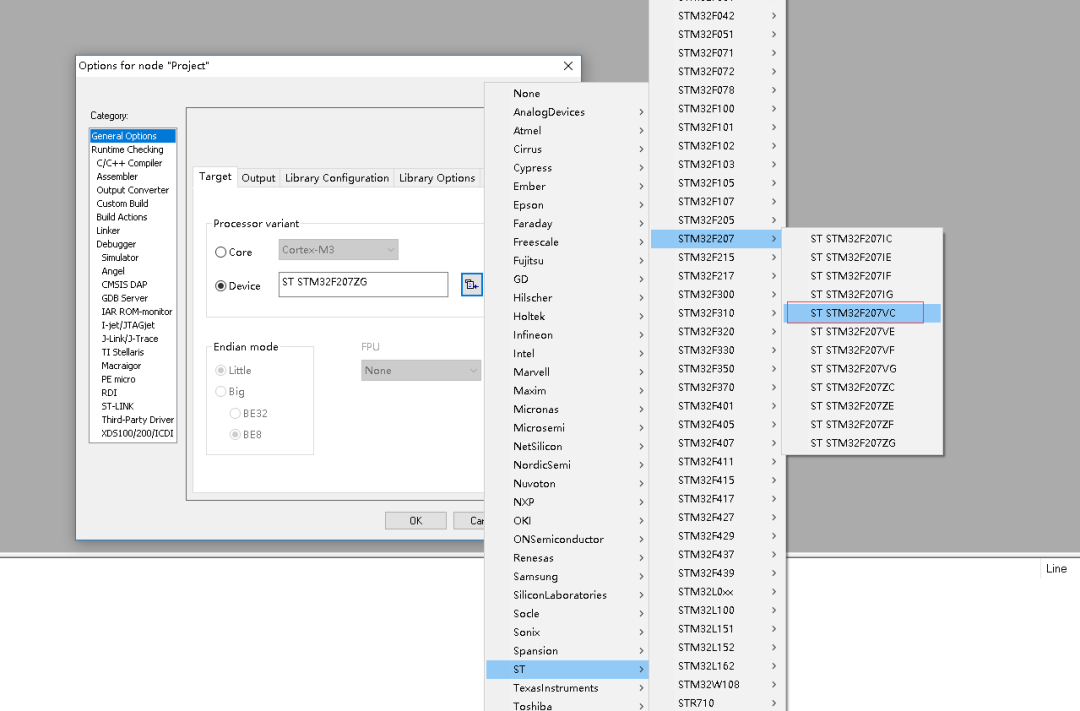
Task: Click the device selection list icon button
Action: (472, 285)
